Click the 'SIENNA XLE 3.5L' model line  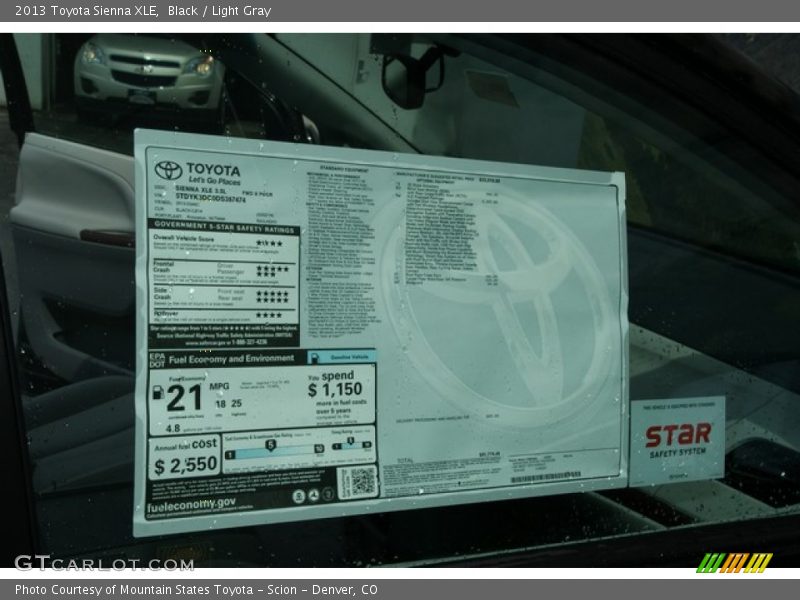pyautogui.click(x=201, y=189)
